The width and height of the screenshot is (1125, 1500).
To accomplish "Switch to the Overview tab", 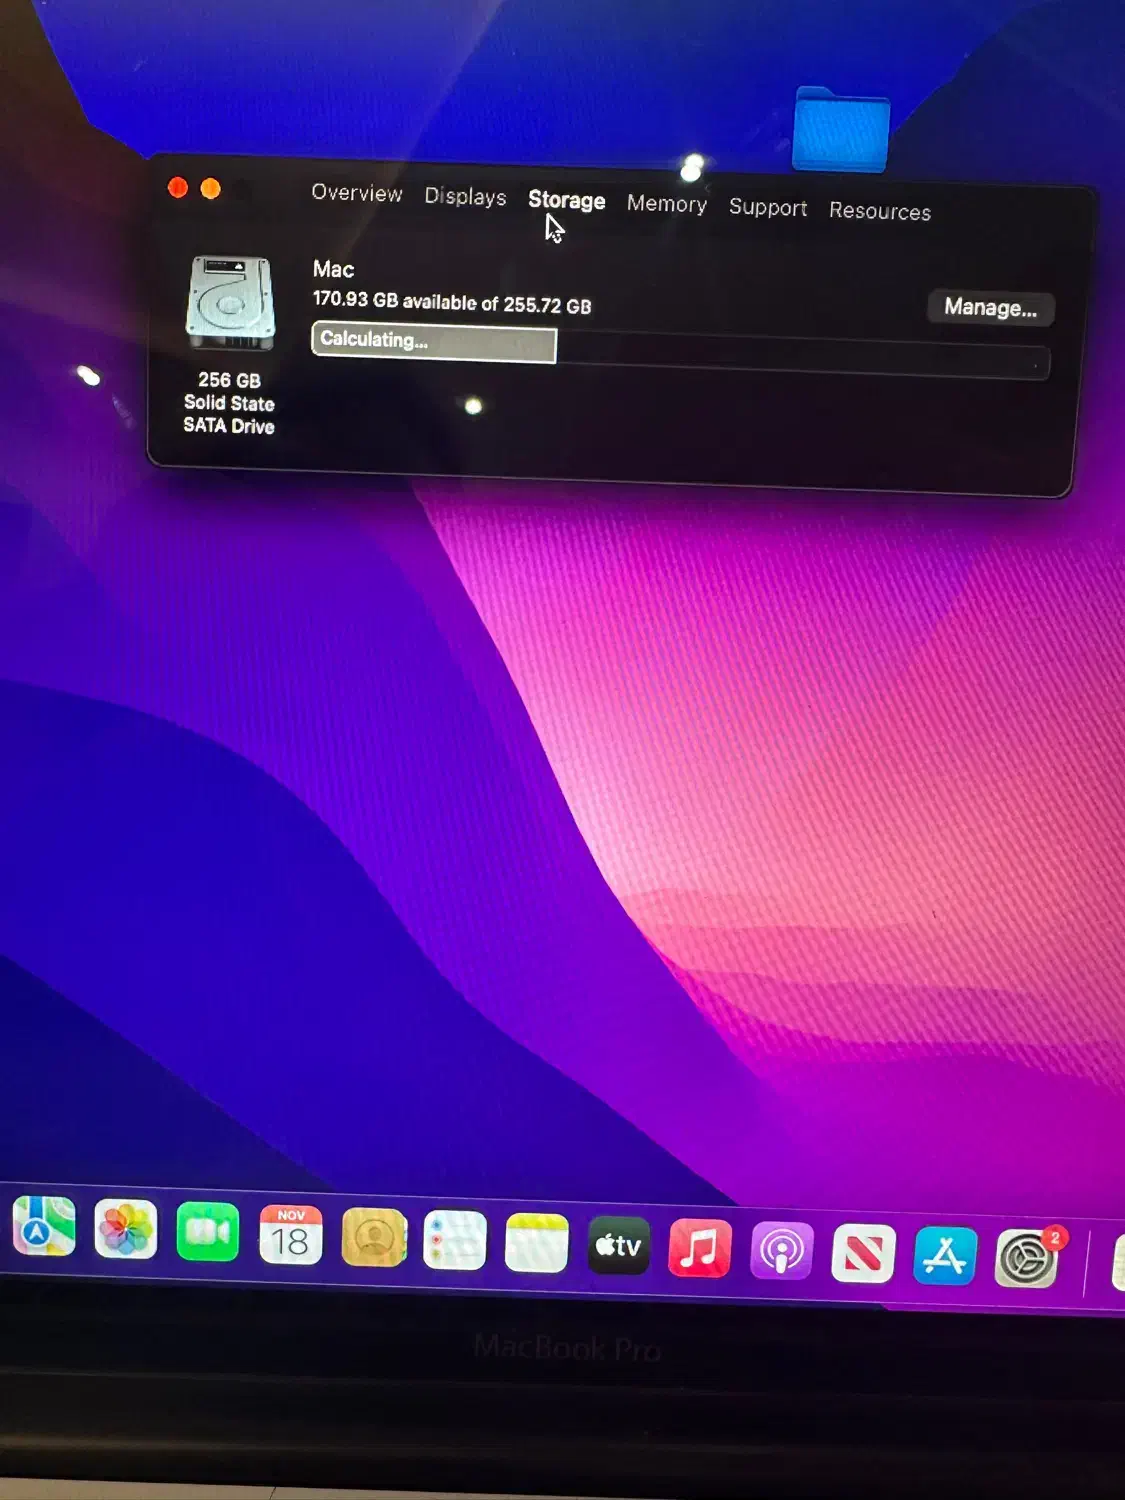I will tap(357, 193).
